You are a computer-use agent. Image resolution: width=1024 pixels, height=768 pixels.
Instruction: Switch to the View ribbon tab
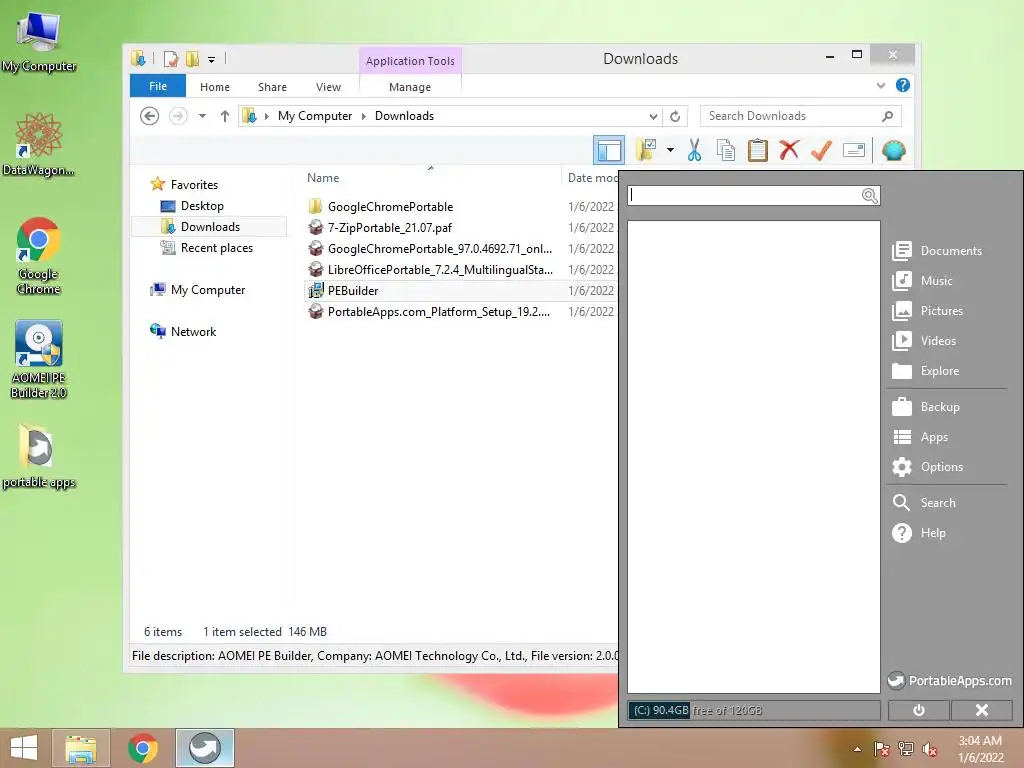click(x=328, y=87)
